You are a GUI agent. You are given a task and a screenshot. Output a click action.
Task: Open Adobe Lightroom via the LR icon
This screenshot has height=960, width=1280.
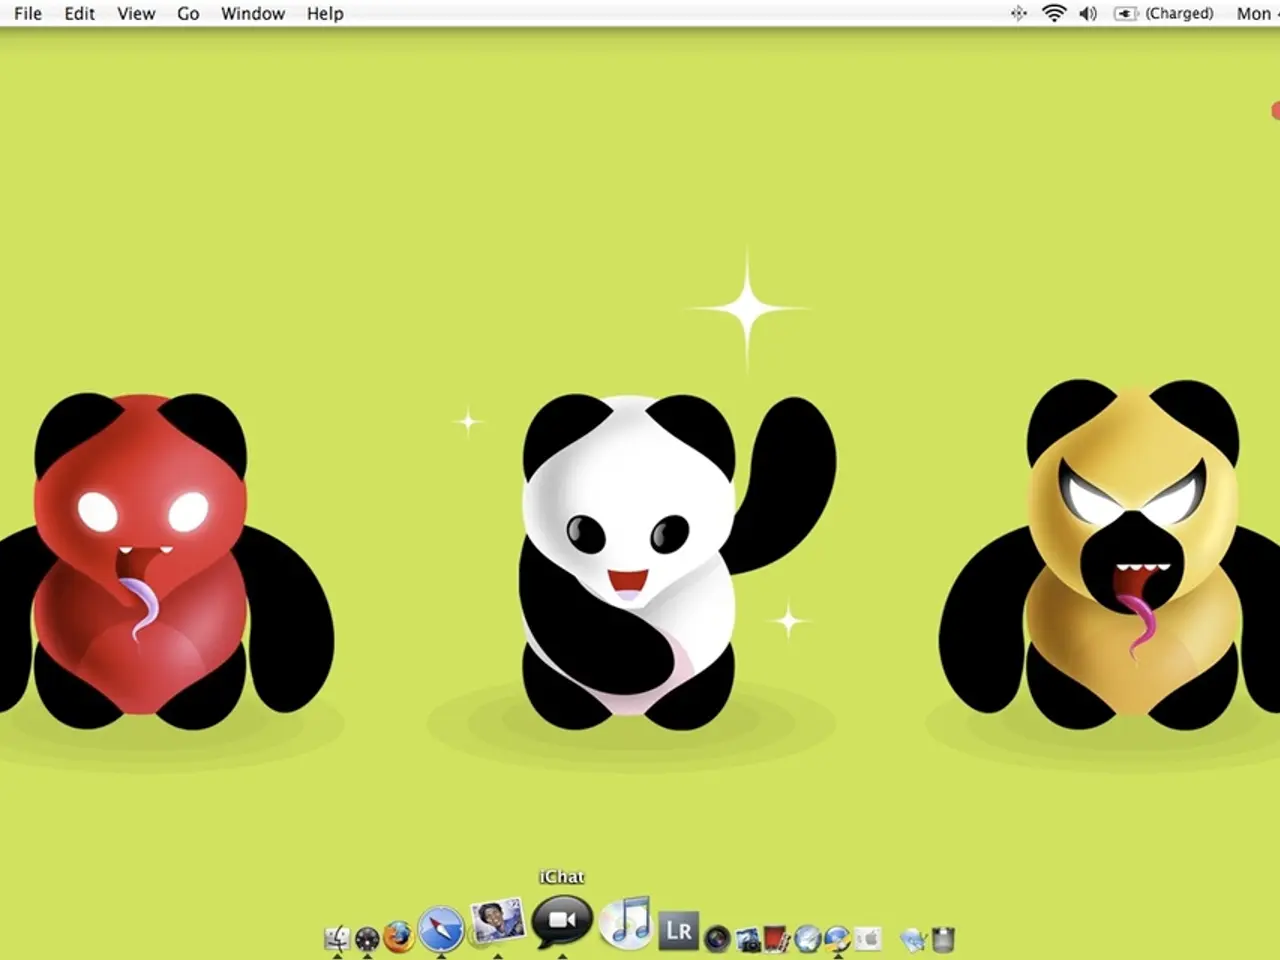click(679, 930)
